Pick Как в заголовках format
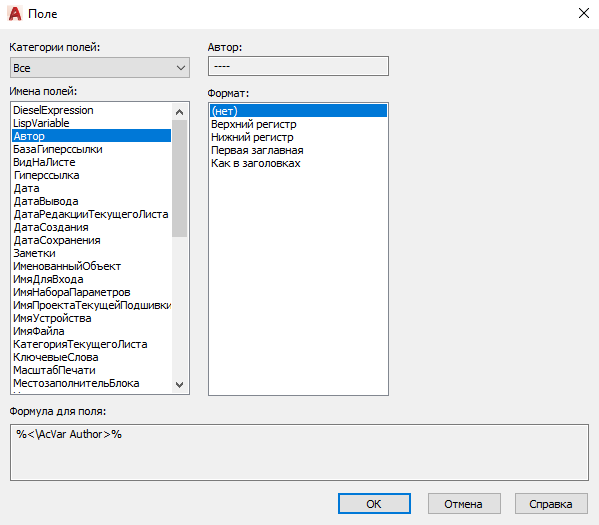Viewport: 599px width, 525px height. click(x=298, y=163)
